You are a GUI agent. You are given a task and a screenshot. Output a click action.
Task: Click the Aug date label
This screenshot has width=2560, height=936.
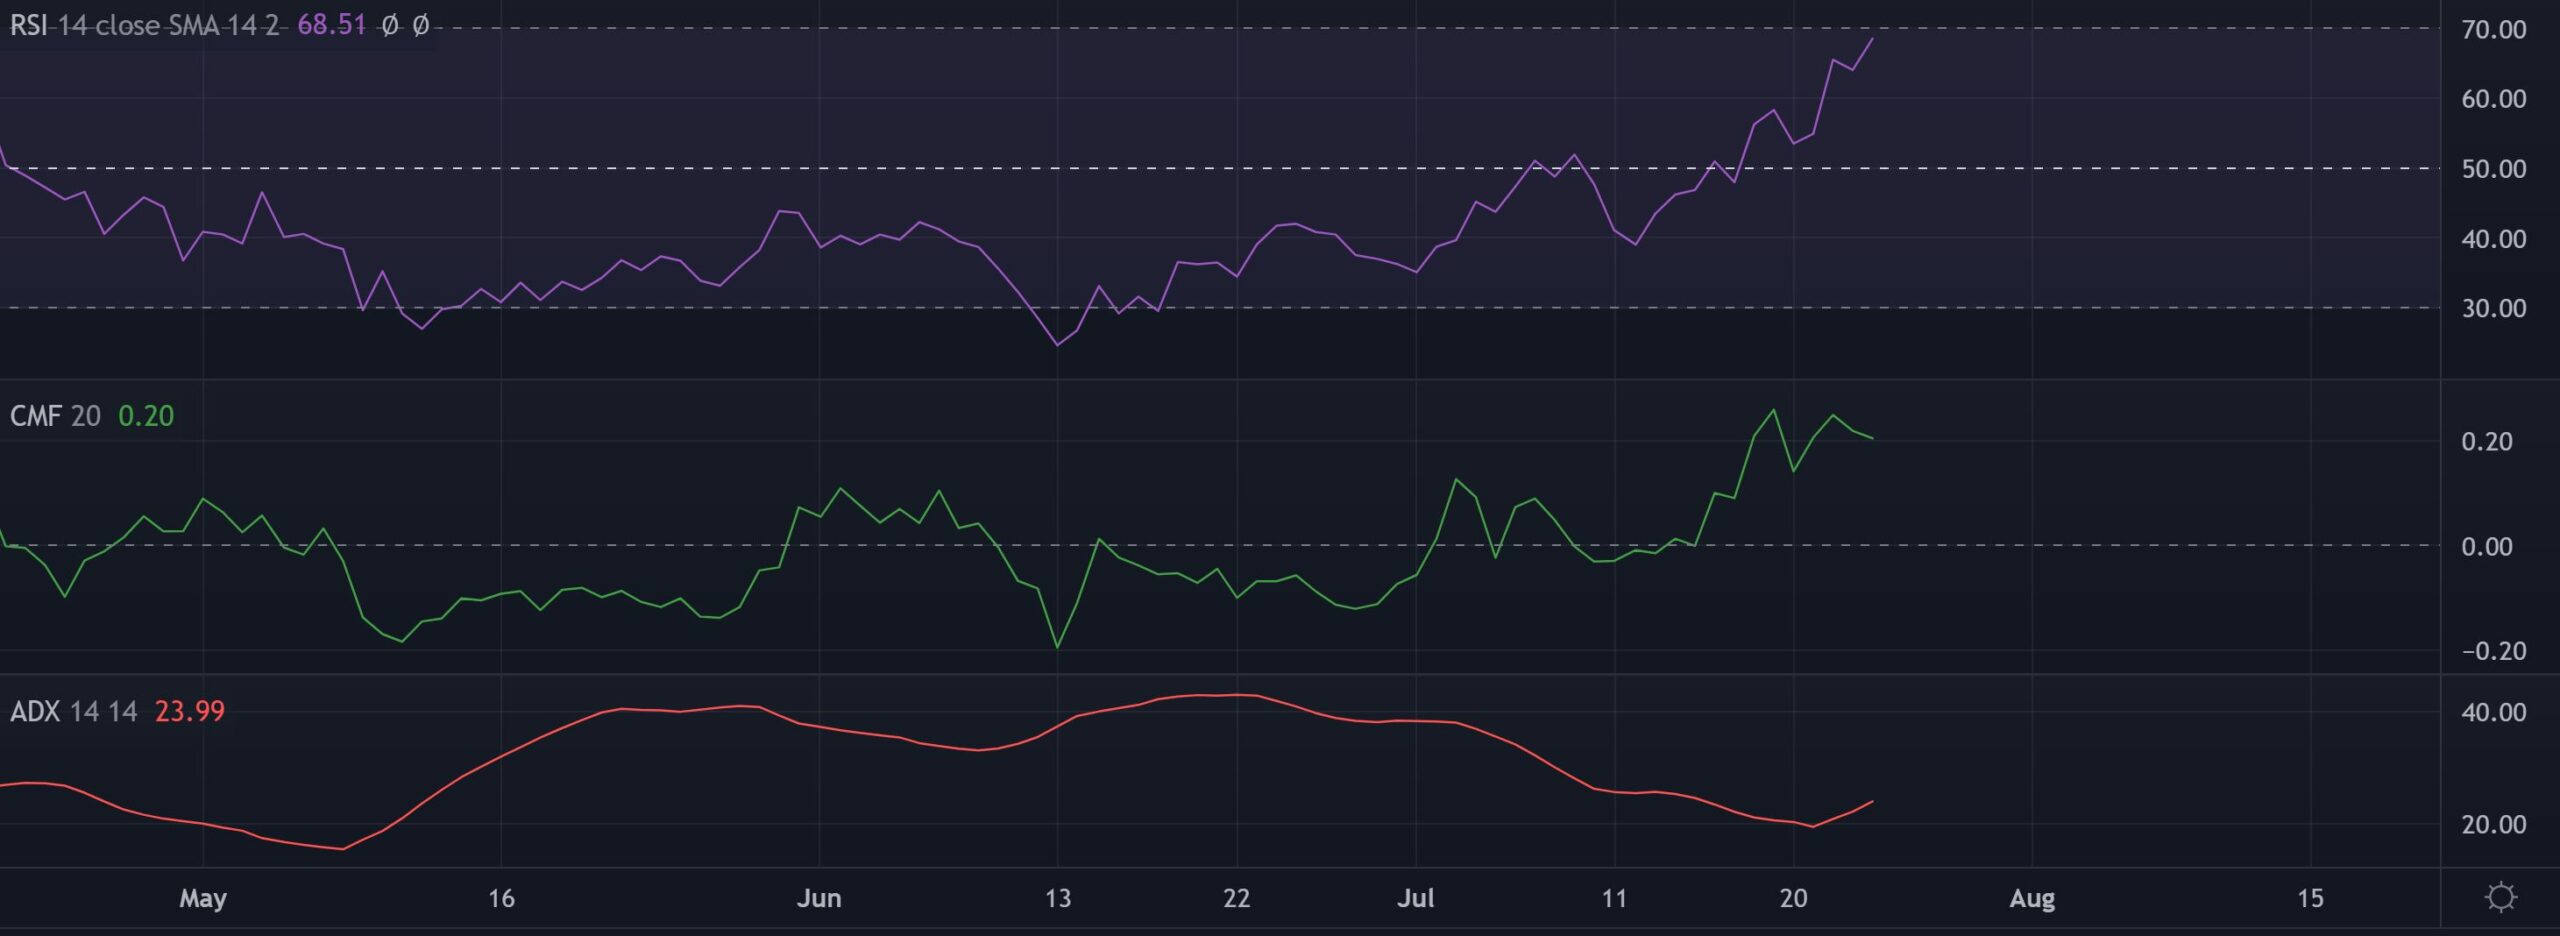click(2033, 898)
